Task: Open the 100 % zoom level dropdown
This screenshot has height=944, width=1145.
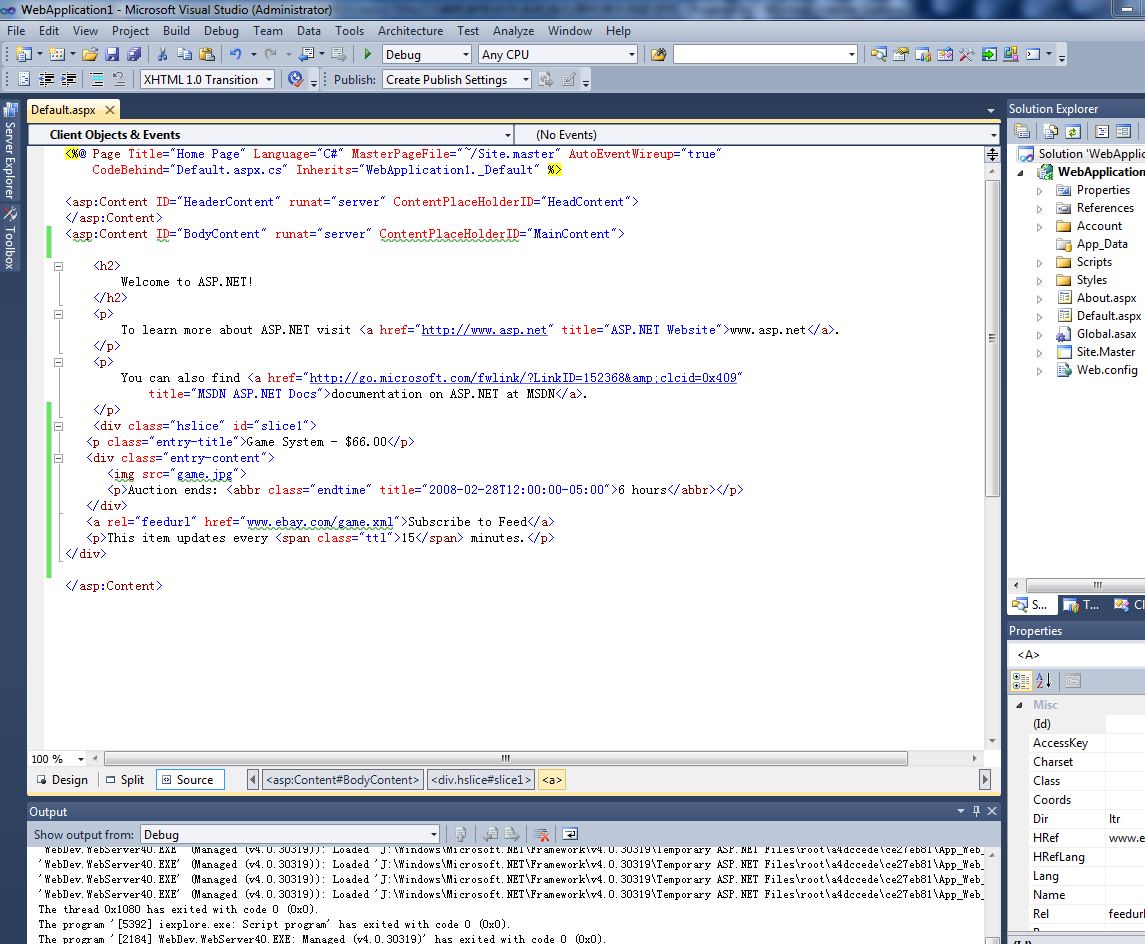Action: point(80,759)
